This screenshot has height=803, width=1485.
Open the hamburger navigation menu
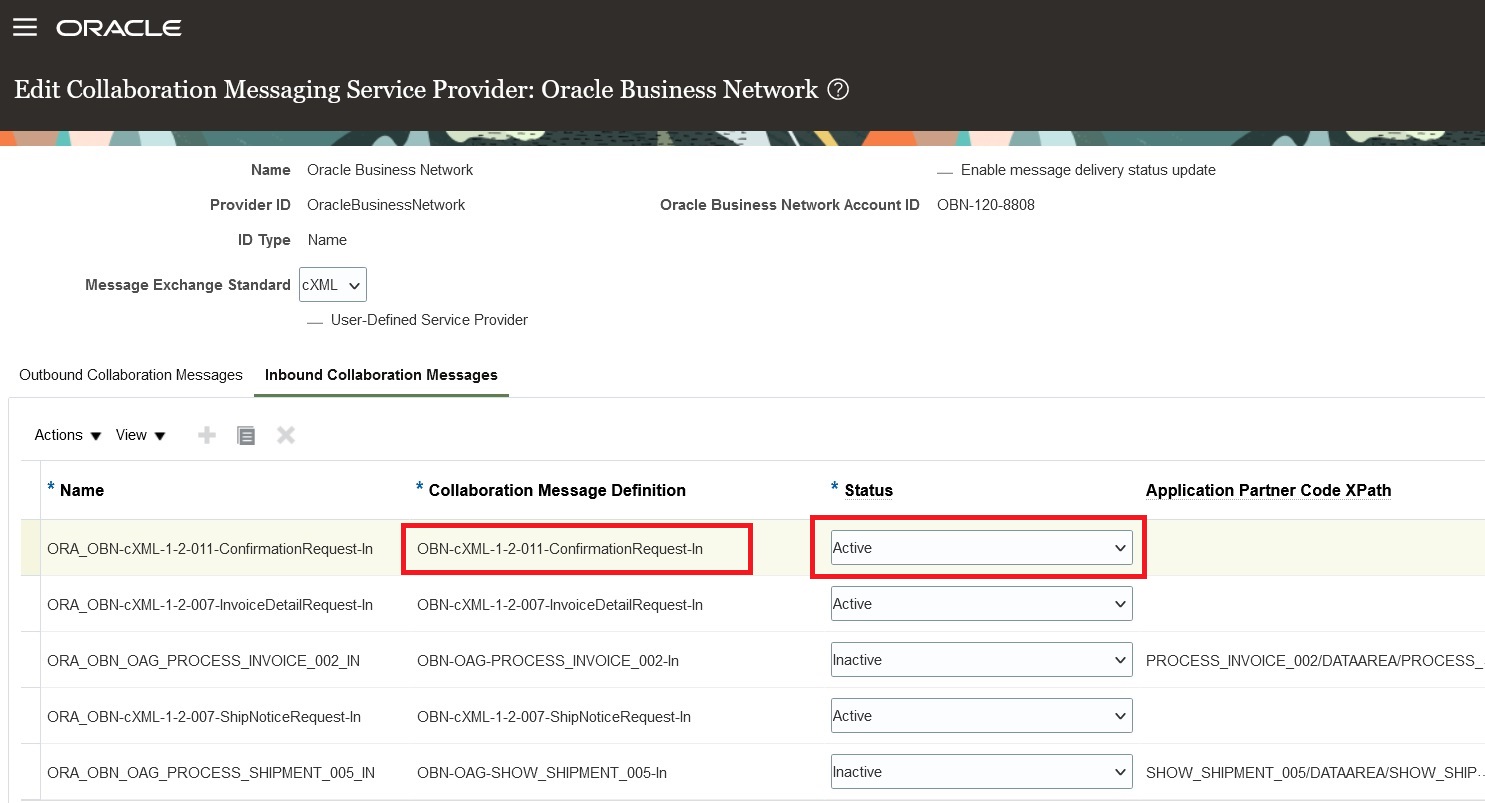pyautogui.click(x=25, y=28)
